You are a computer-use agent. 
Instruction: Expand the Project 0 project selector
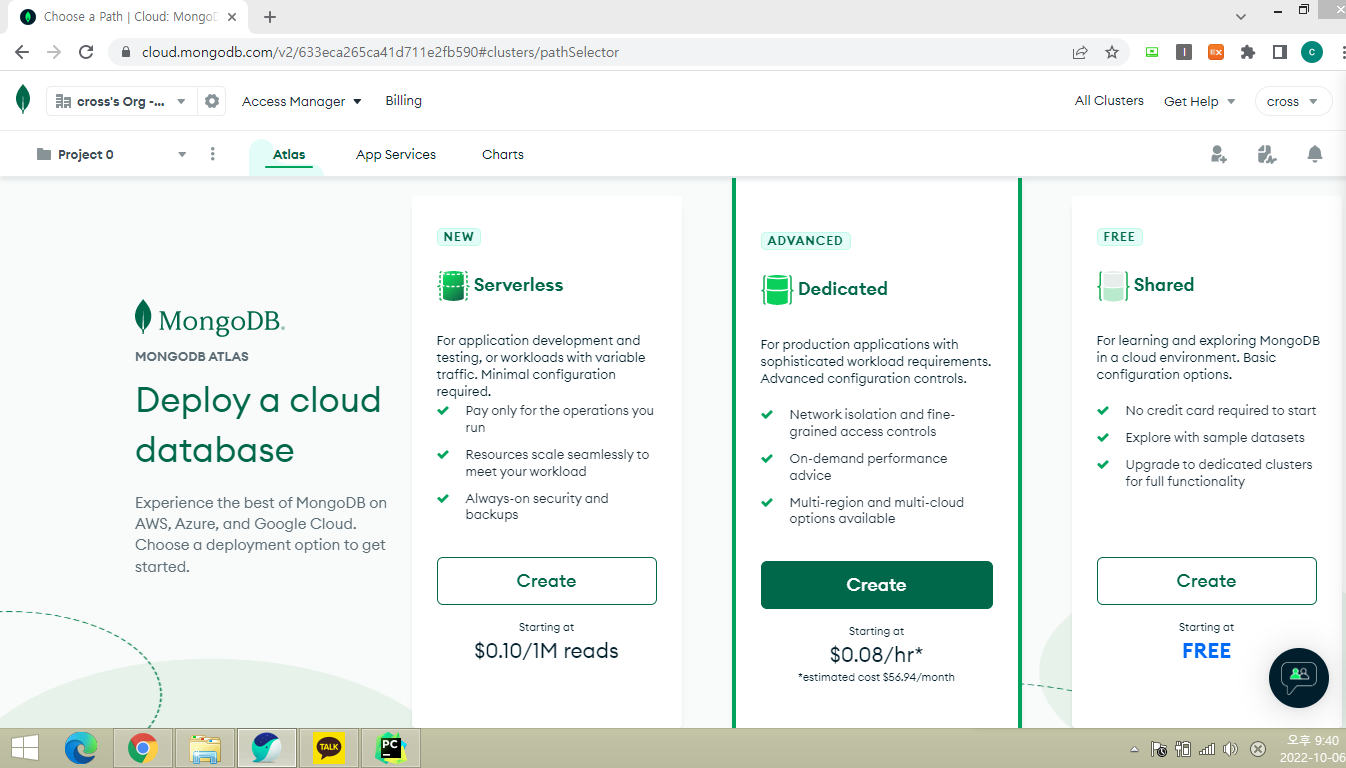(111, 154)
